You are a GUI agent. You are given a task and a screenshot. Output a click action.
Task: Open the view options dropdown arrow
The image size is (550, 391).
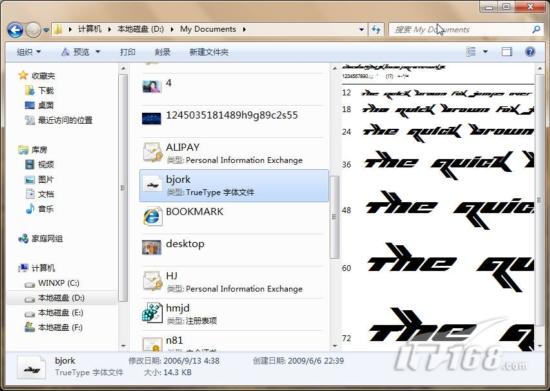485,52
